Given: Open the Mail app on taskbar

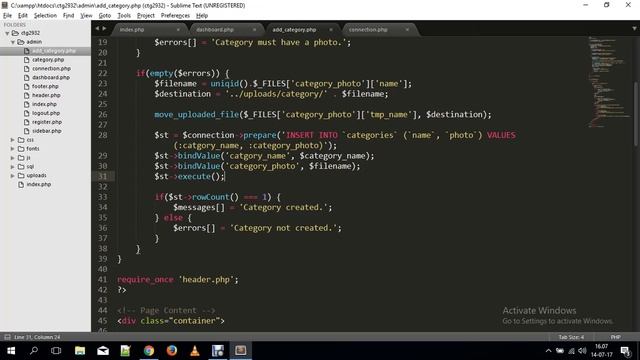Looking at the screenshot, I should click(x=103, y=351).
